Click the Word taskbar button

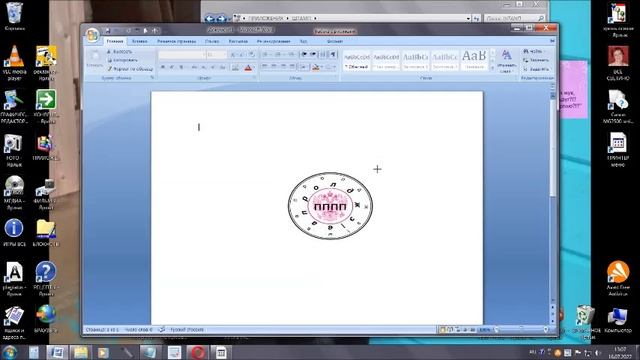[57, 352]
